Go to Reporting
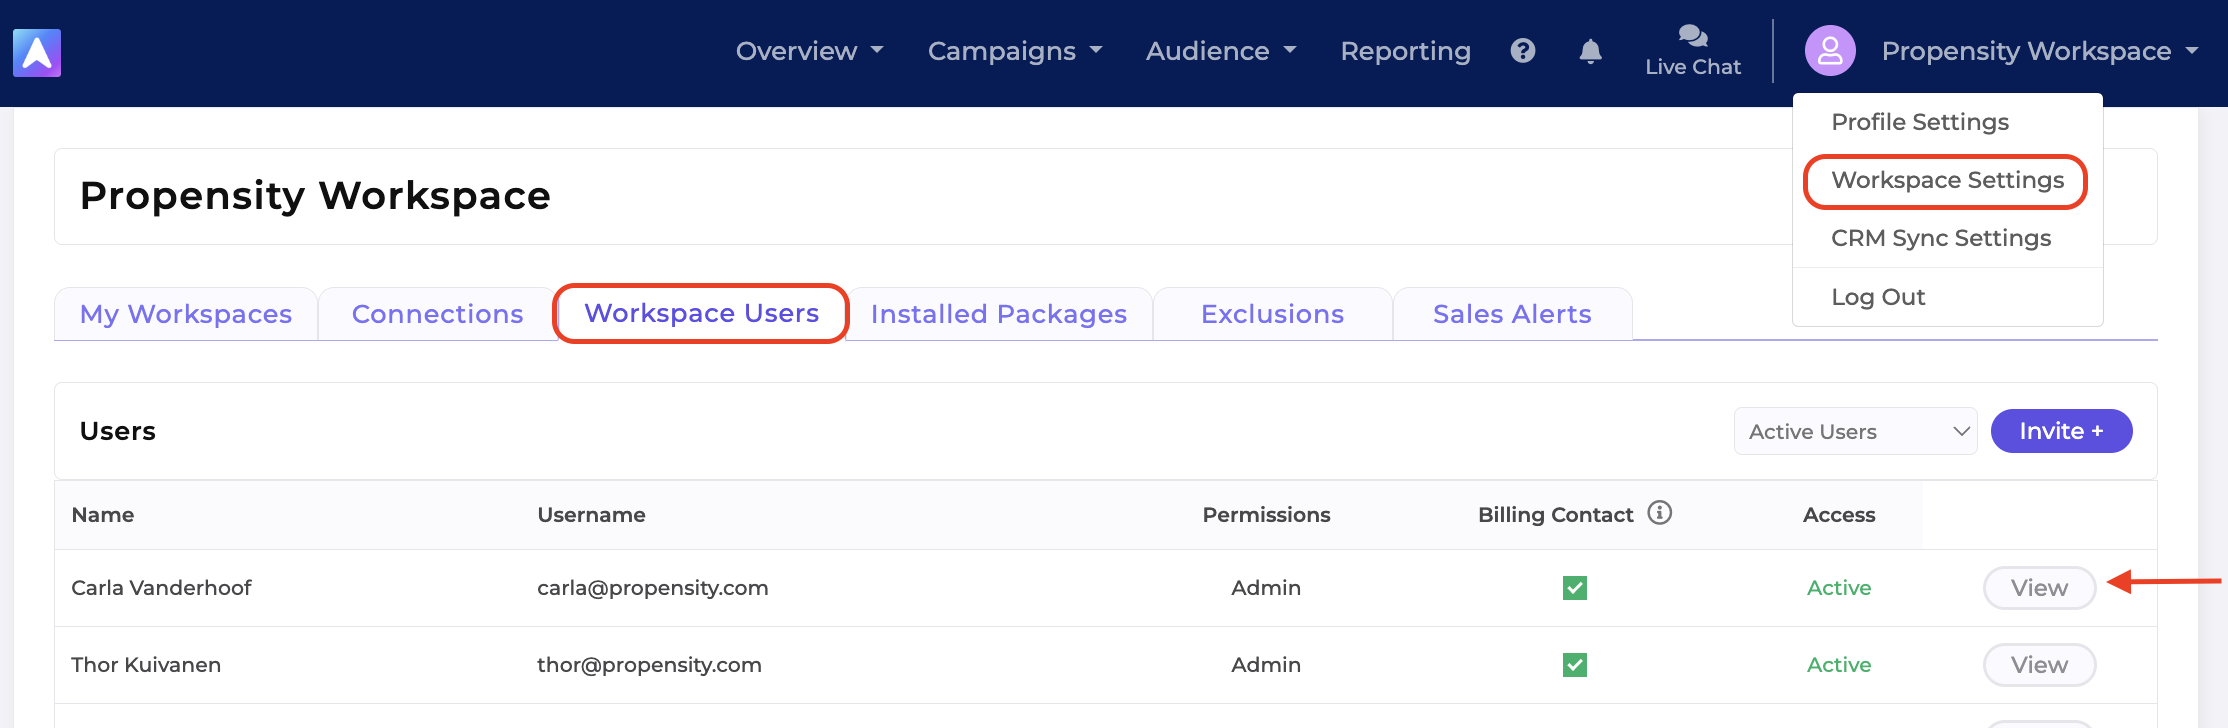This screenshot has height=728, width=2228. (x=1406, y=51)
